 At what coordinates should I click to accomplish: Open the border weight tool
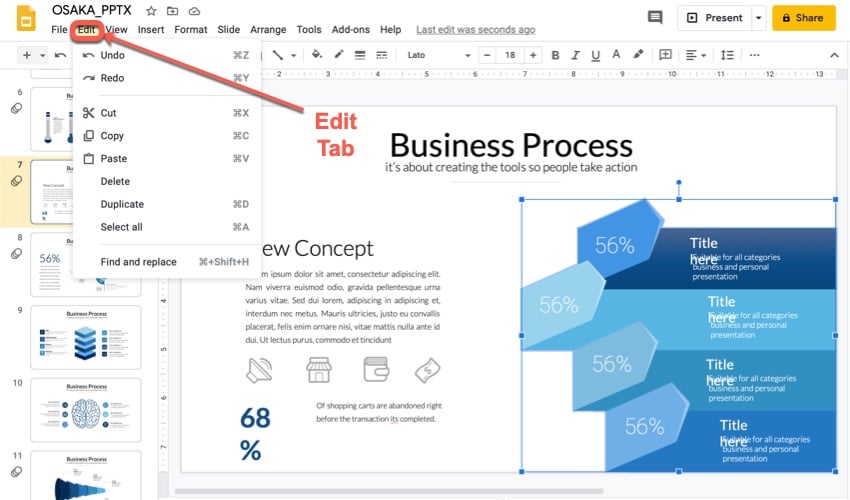click(361, 55)
